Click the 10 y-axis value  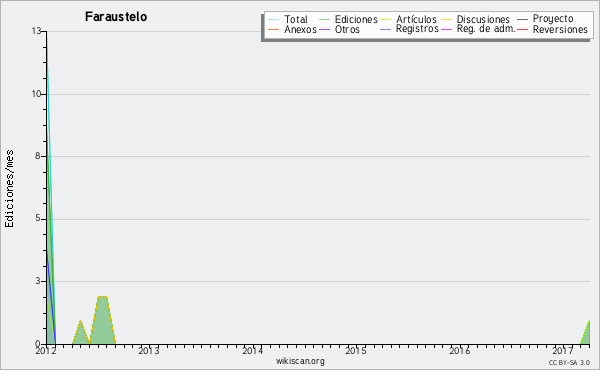(36, 94)
